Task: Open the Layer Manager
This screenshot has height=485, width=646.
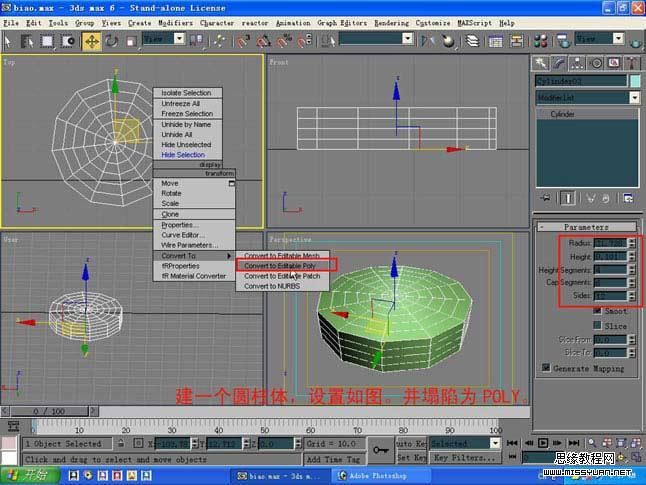Action: pyautogui.click(x=472, y=41)
